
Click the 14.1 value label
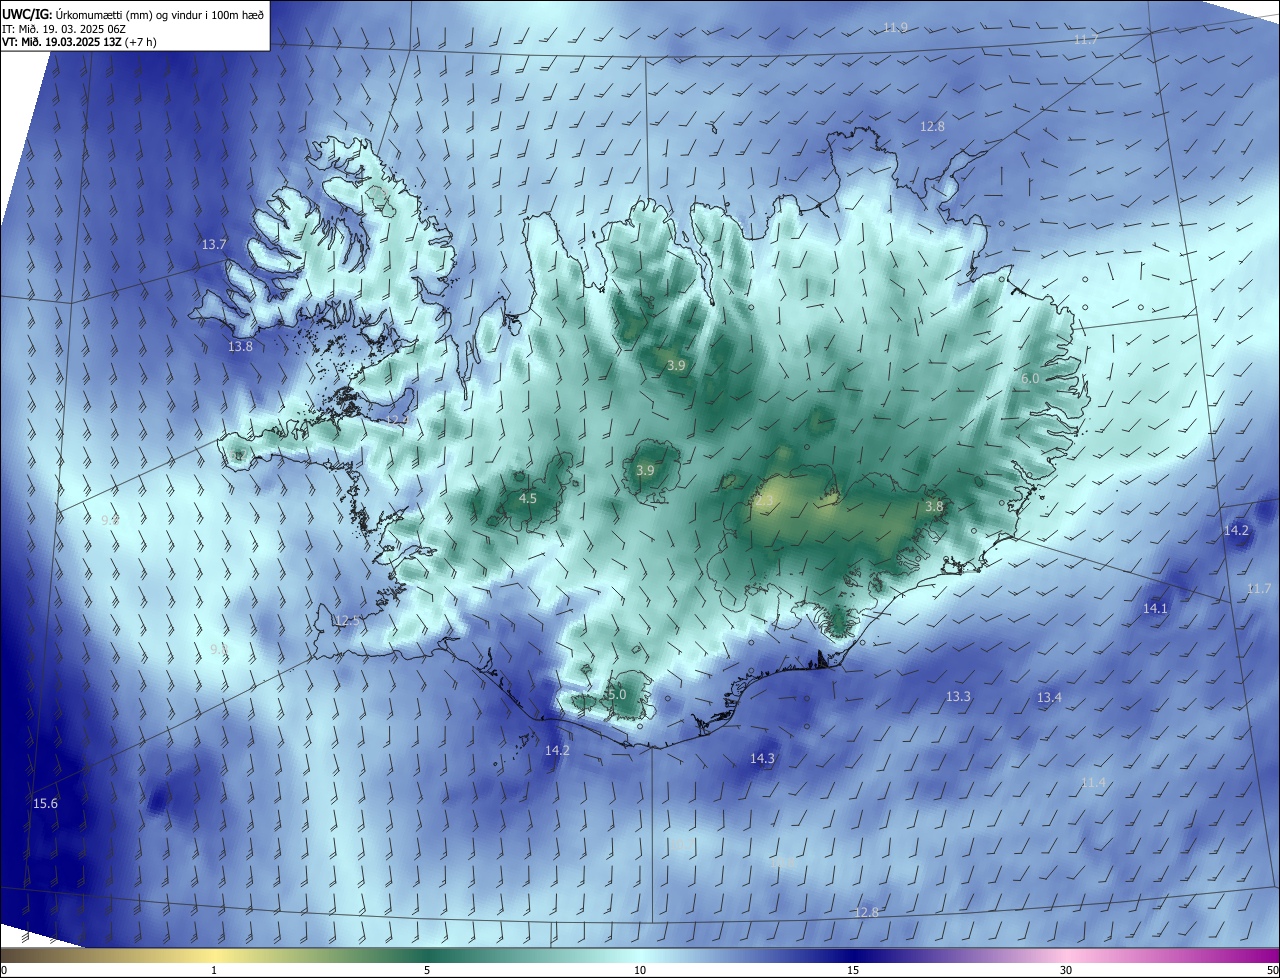click(1155, 608)
